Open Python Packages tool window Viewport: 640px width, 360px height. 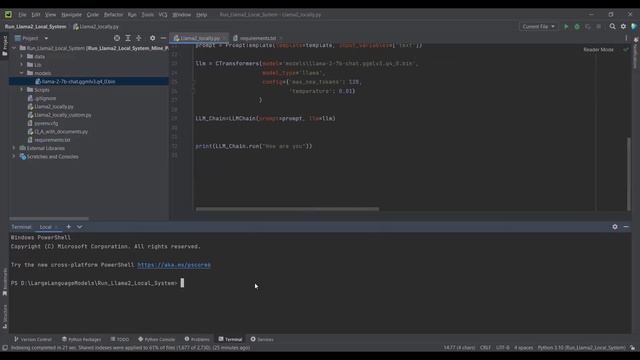(x=81, y=339)
